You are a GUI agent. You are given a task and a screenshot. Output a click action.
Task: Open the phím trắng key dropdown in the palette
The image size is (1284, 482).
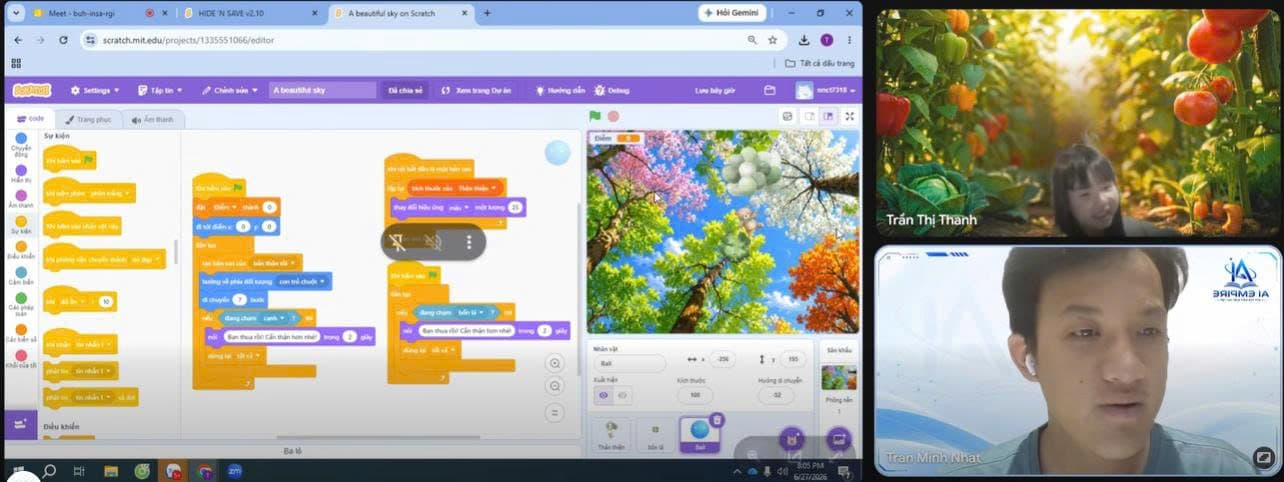[x=111, y=192]
